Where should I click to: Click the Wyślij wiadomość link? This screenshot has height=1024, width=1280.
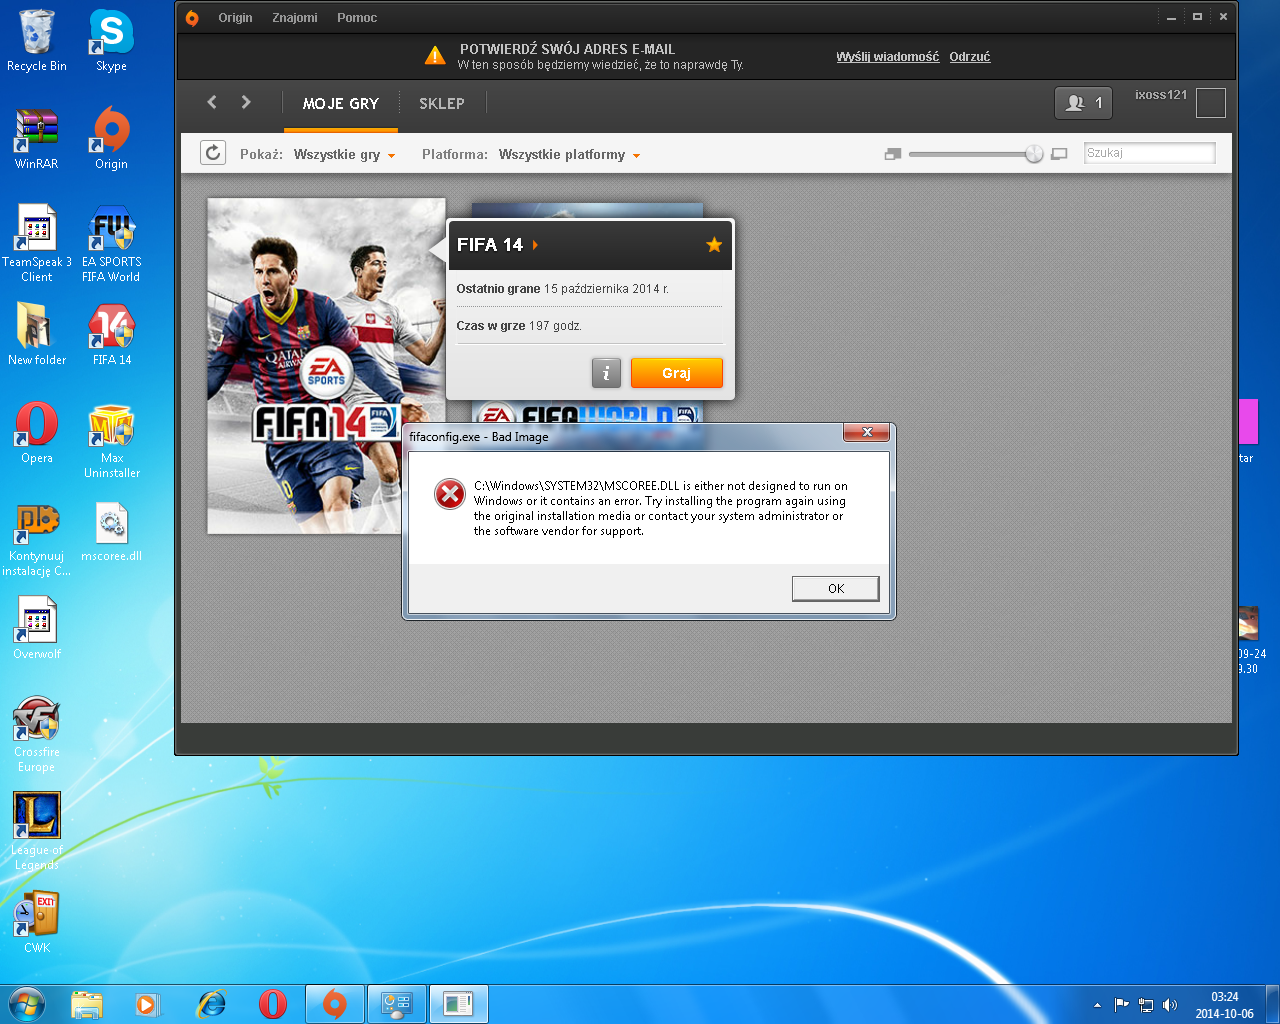[x=888, y=57]
